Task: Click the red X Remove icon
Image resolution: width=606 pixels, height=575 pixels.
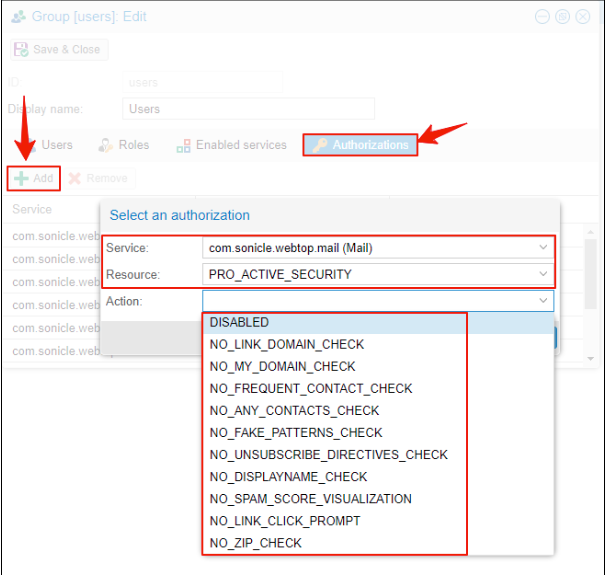Action: coord(74,178)
